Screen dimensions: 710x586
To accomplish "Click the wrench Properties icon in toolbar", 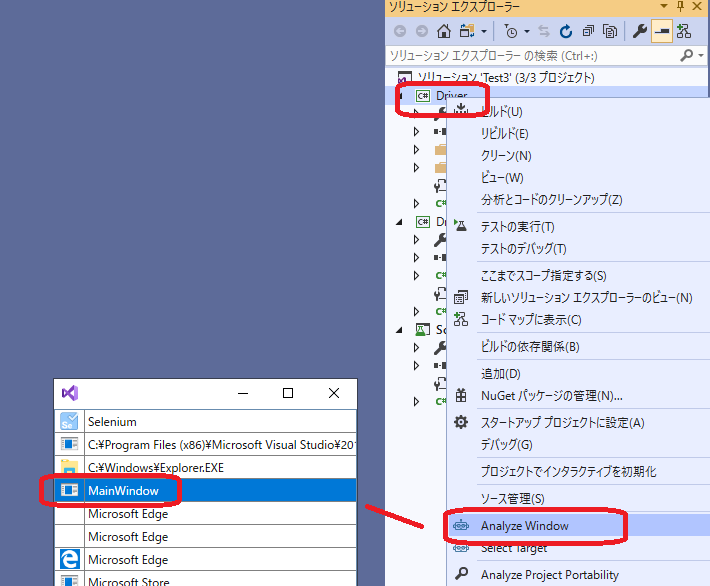I will click(639, 31).
